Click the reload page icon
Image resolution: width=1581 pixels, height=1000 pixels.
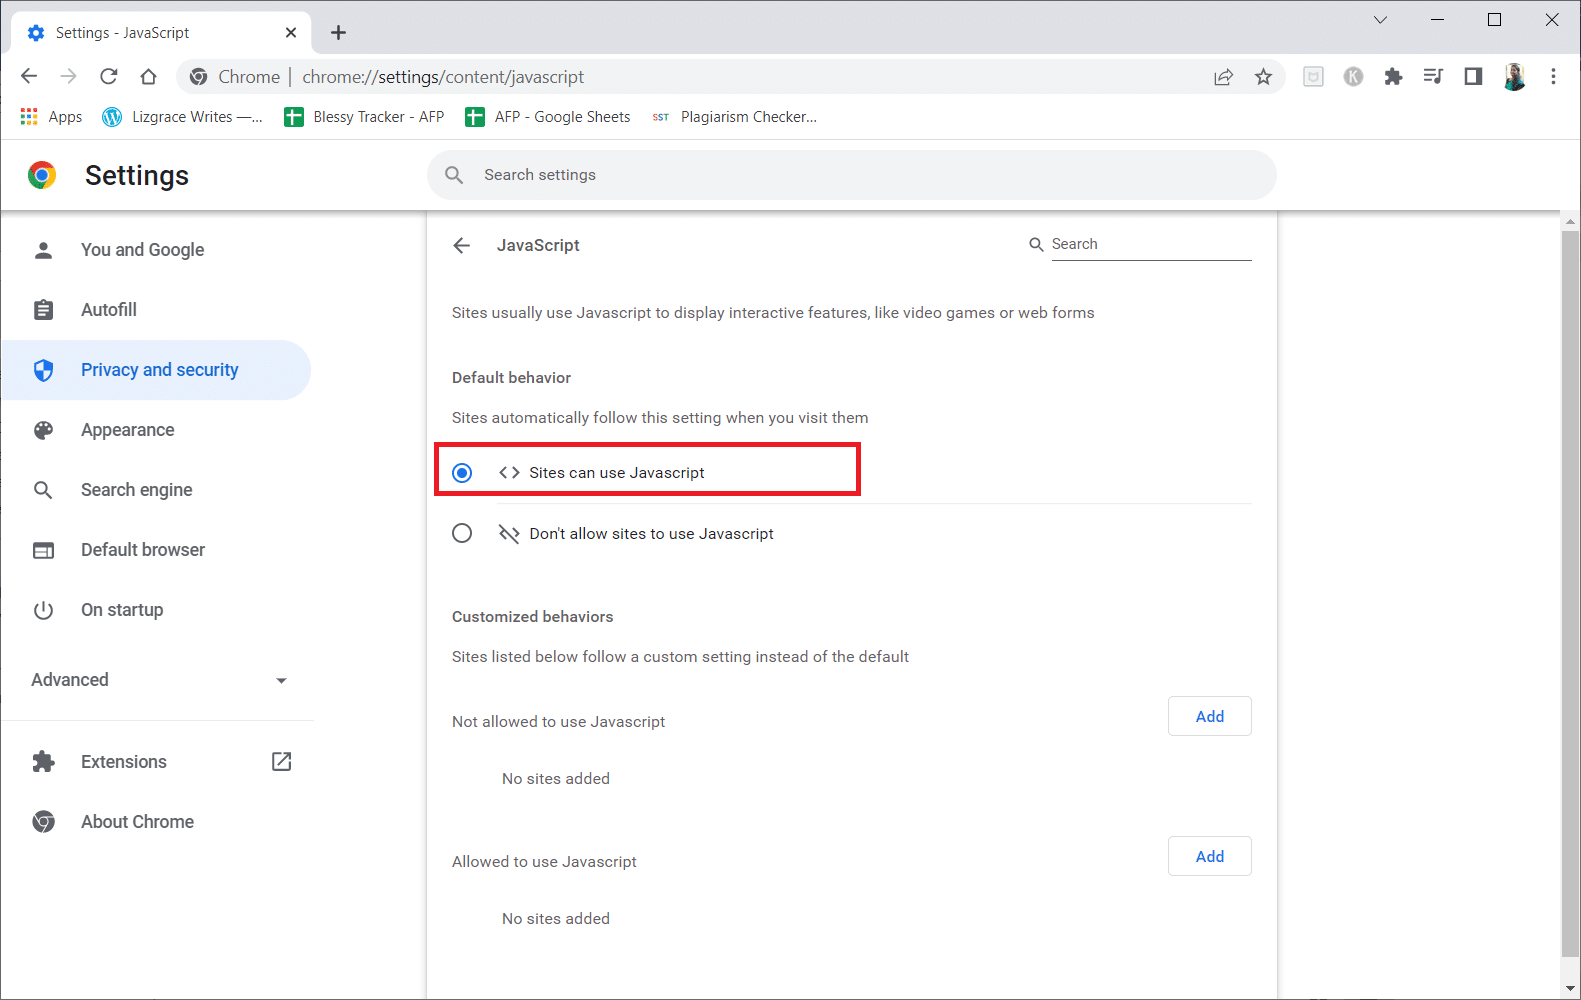[x=109, y=77]
